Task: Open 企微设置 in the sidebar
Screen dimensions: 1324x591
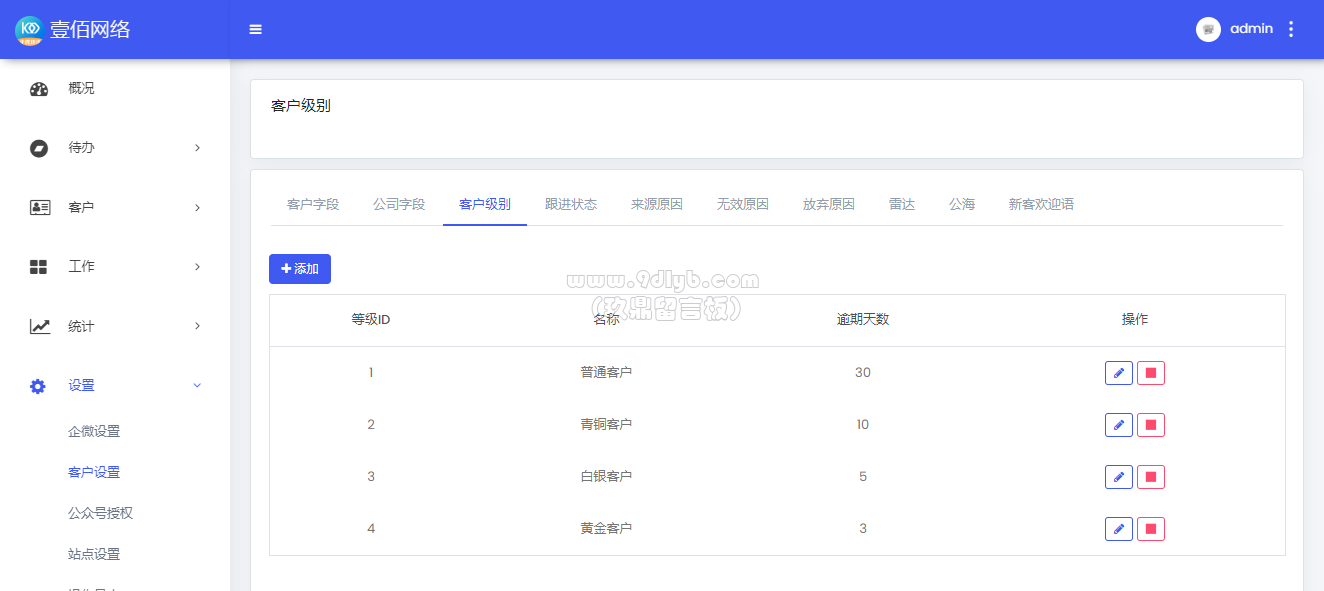Action: click(94, 432)
